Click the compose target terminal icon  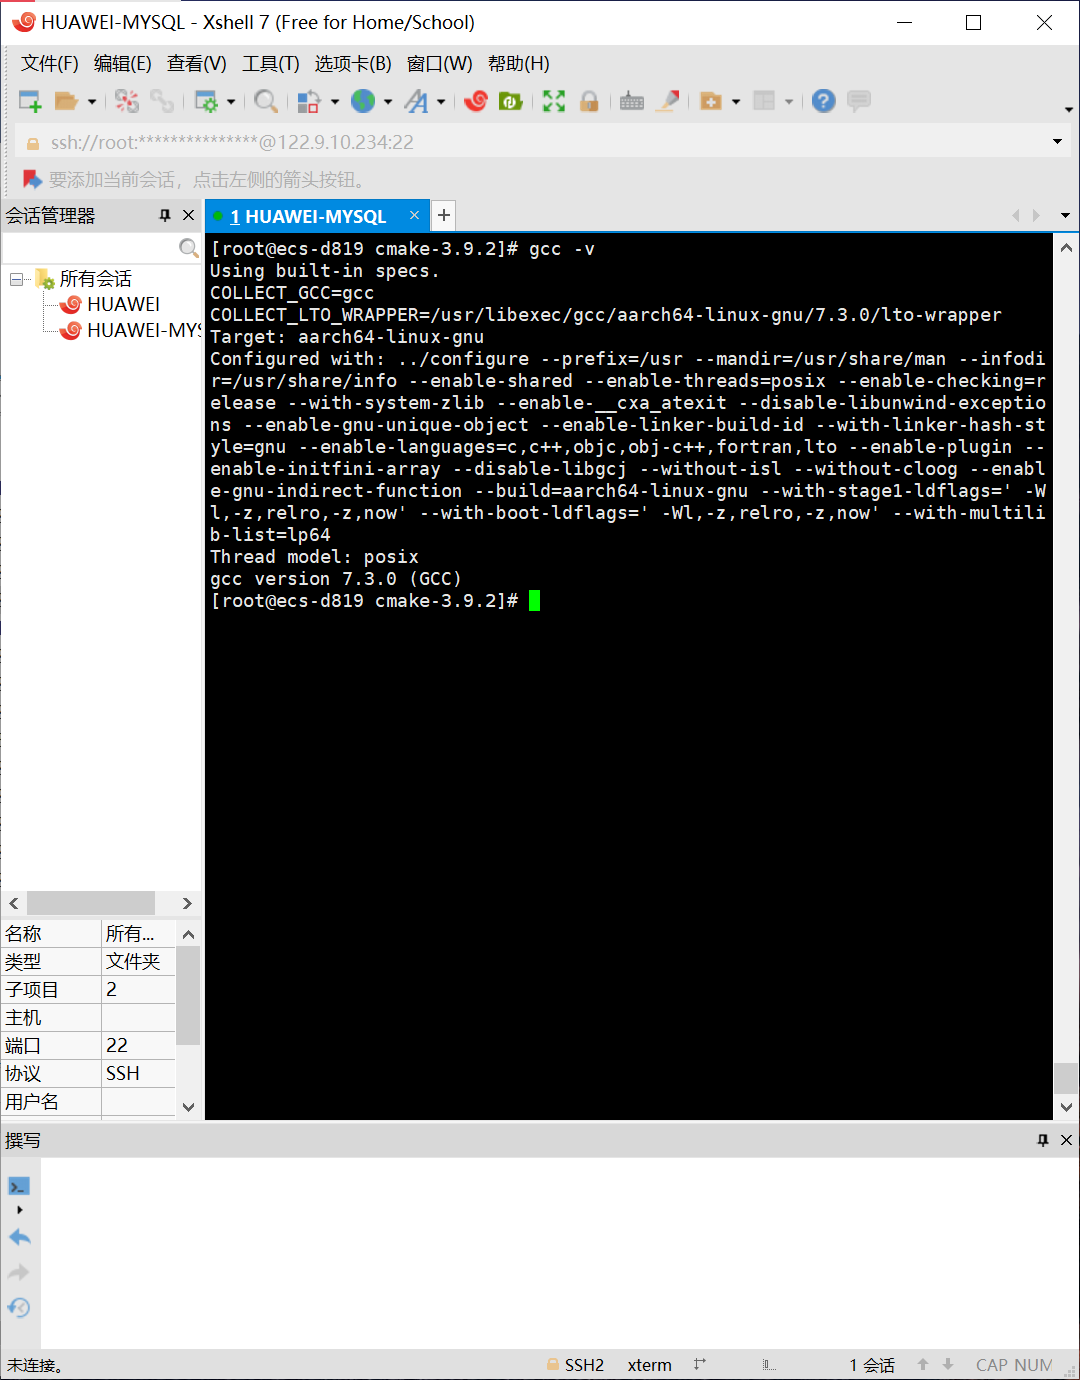click(x=19, y=1186)
